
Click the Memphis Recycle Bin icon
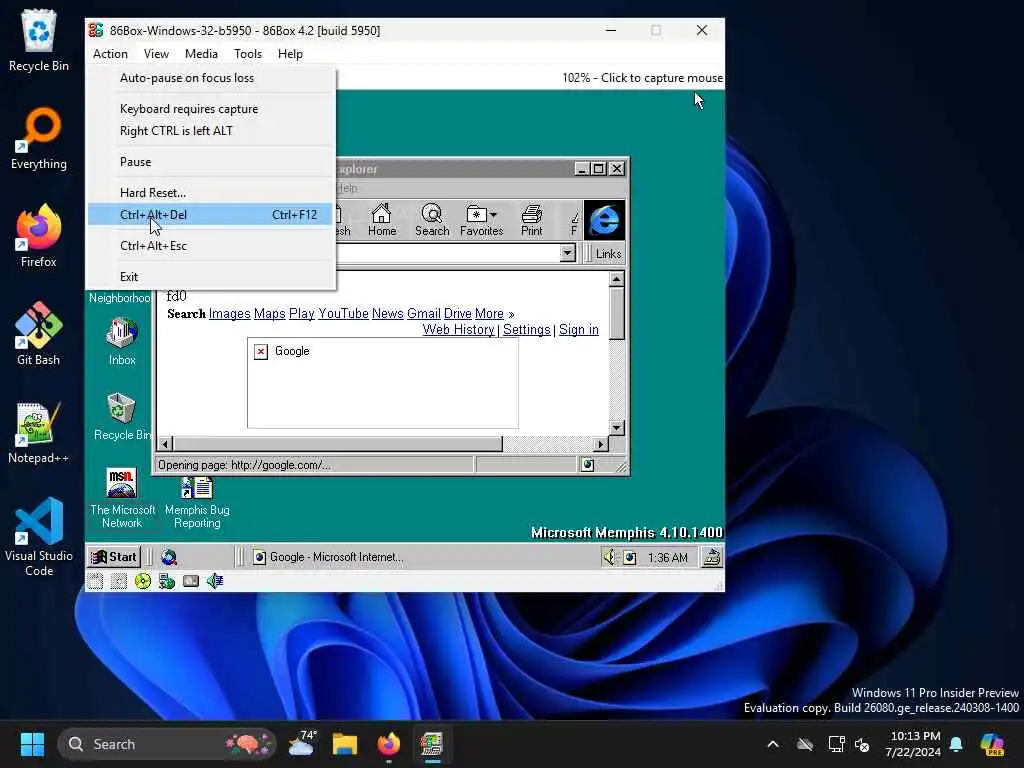point(121,417)
